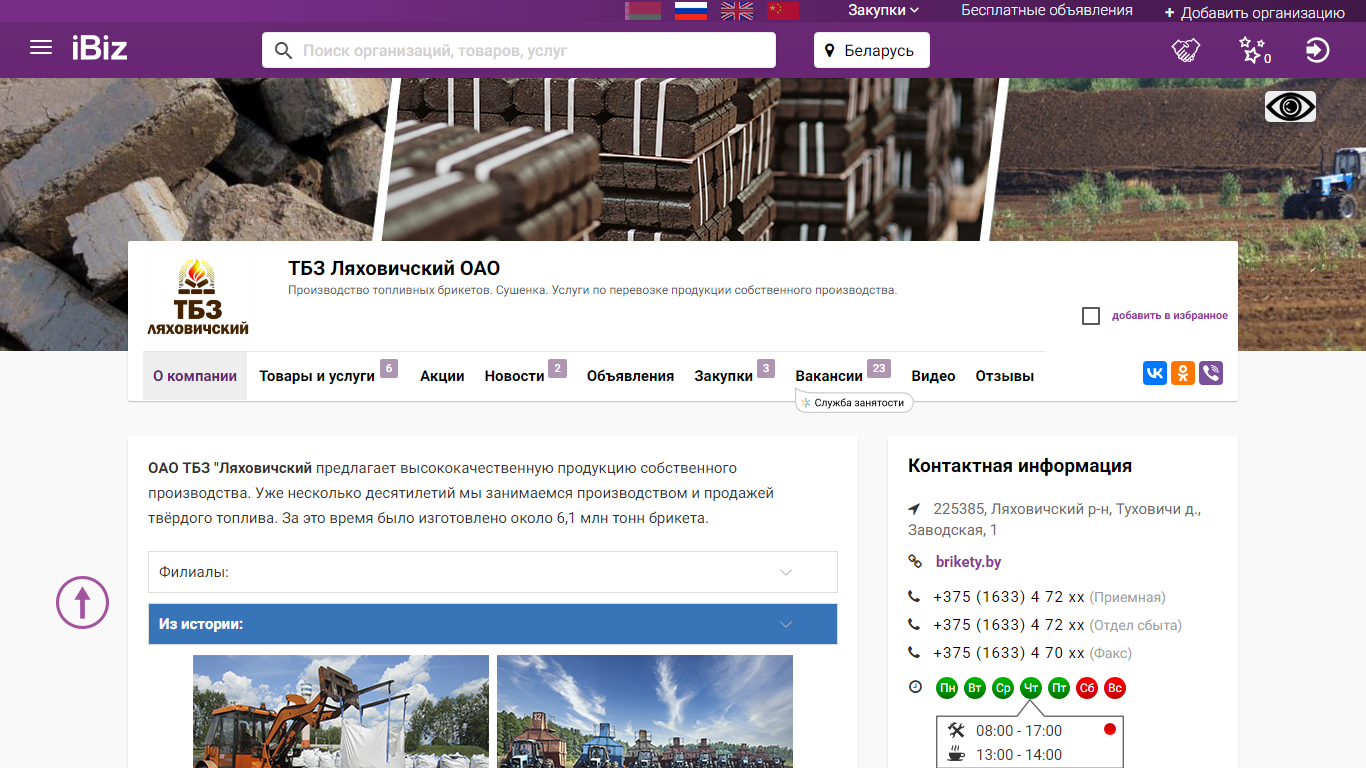Open the loader tractor photo thumbnail
Image resolution: width=1366 pixels, height=768 pixels.
click(341, 711)
